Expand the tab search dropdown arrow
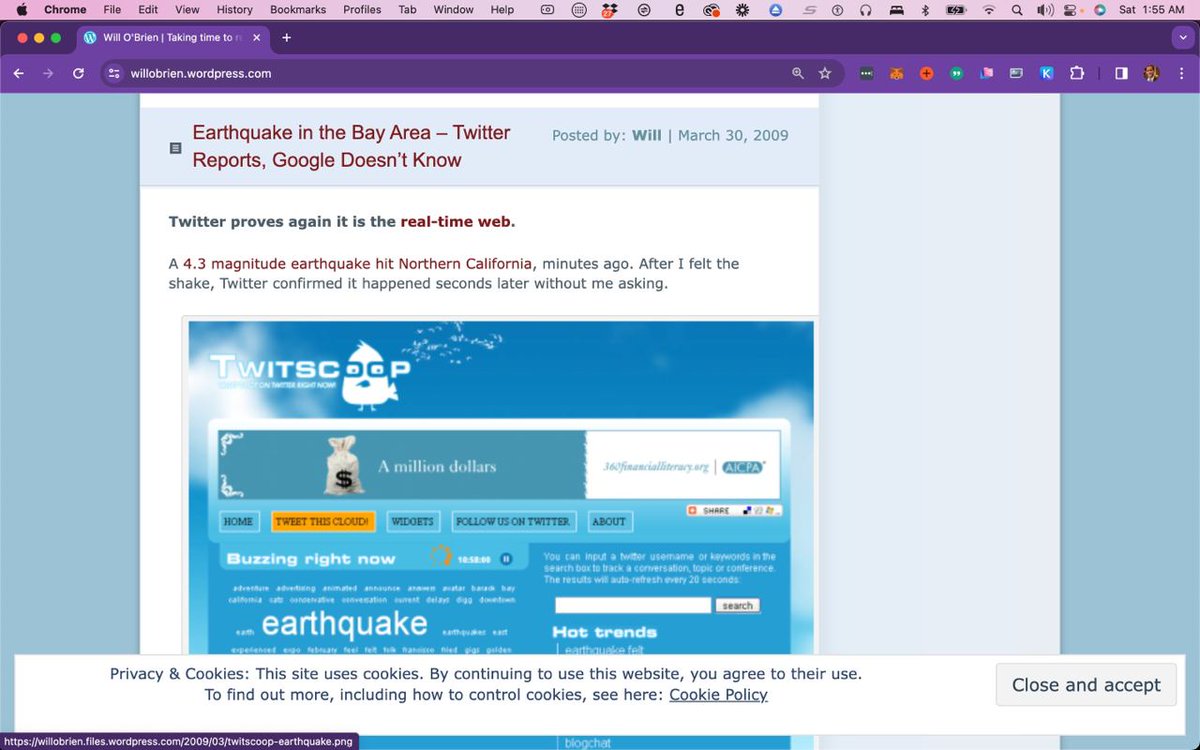Image resolution: width=1200 pixels, height=750 pixels. point(1181,38)
